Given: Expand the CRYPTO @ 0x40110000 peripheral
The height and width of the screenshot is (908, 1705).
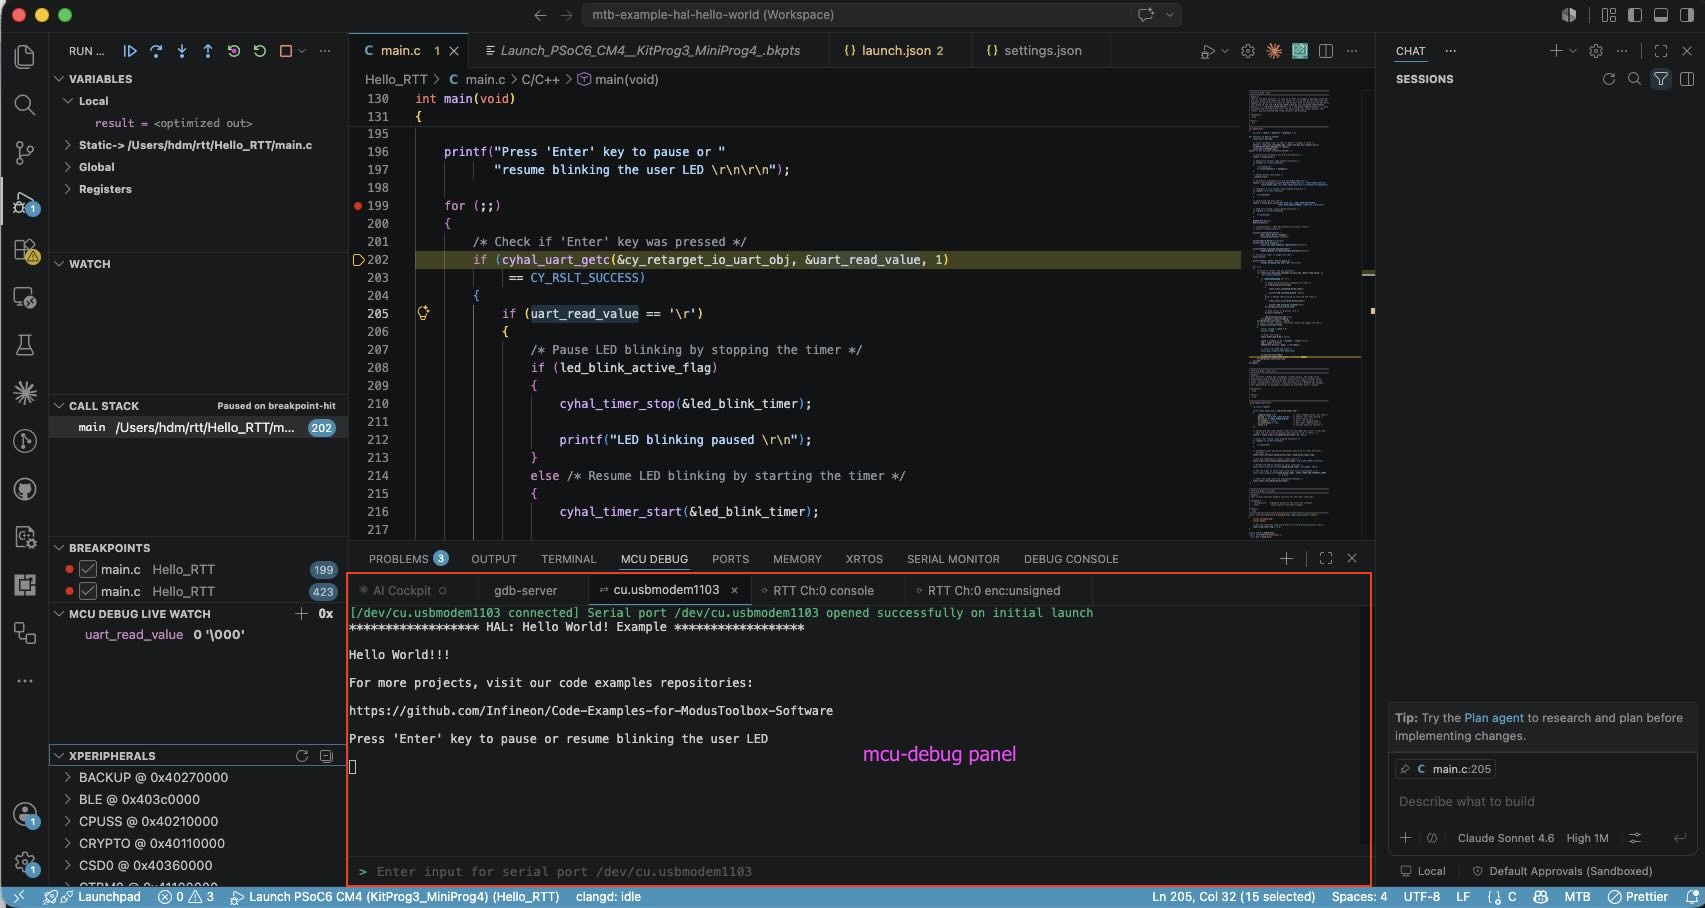Looking at the screenshot, I should 68,844.
